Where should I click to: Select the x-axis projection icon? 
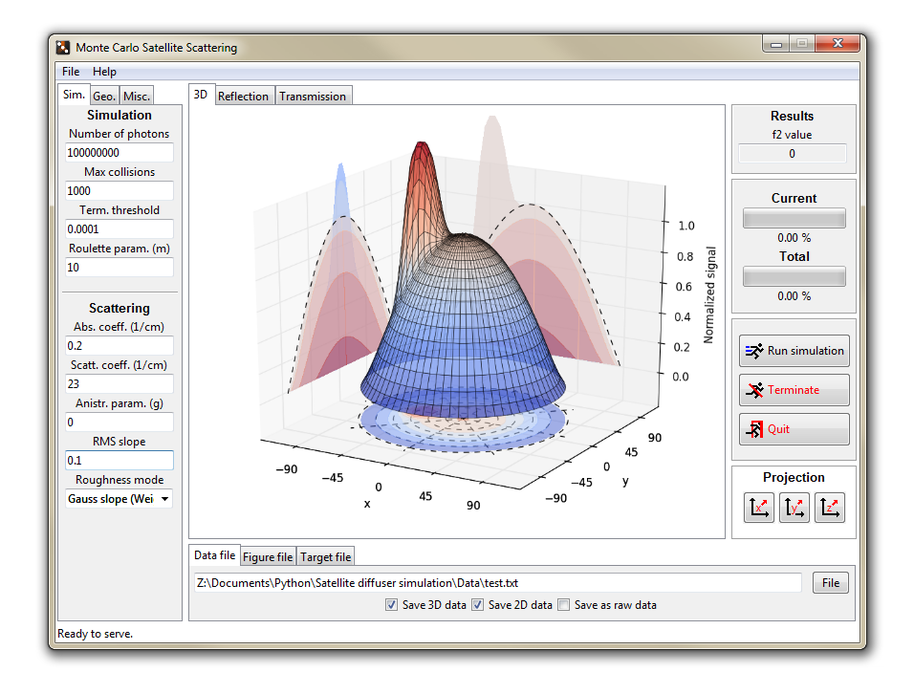click(x=759, y=508)
